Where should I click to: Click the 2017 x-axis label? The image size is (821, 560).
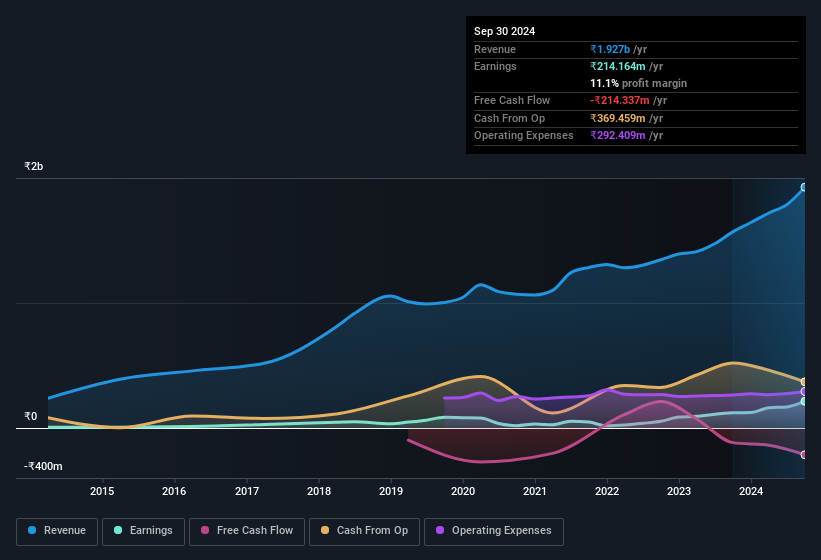(247, 491)
